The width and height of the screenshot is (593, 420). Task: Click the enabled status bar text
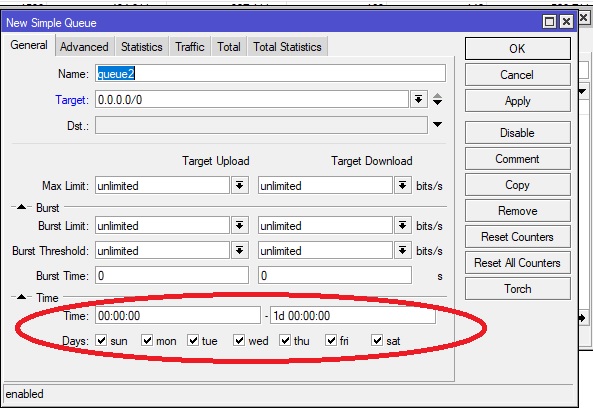[25, 394]
